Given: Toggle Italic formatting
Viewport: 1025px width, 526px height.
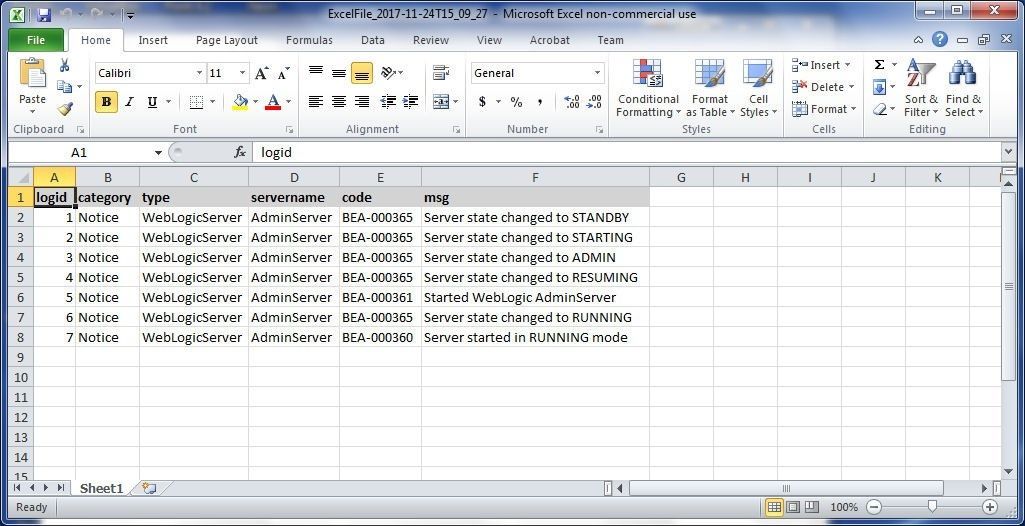Looking at the screenshot, I should point(129,102).
